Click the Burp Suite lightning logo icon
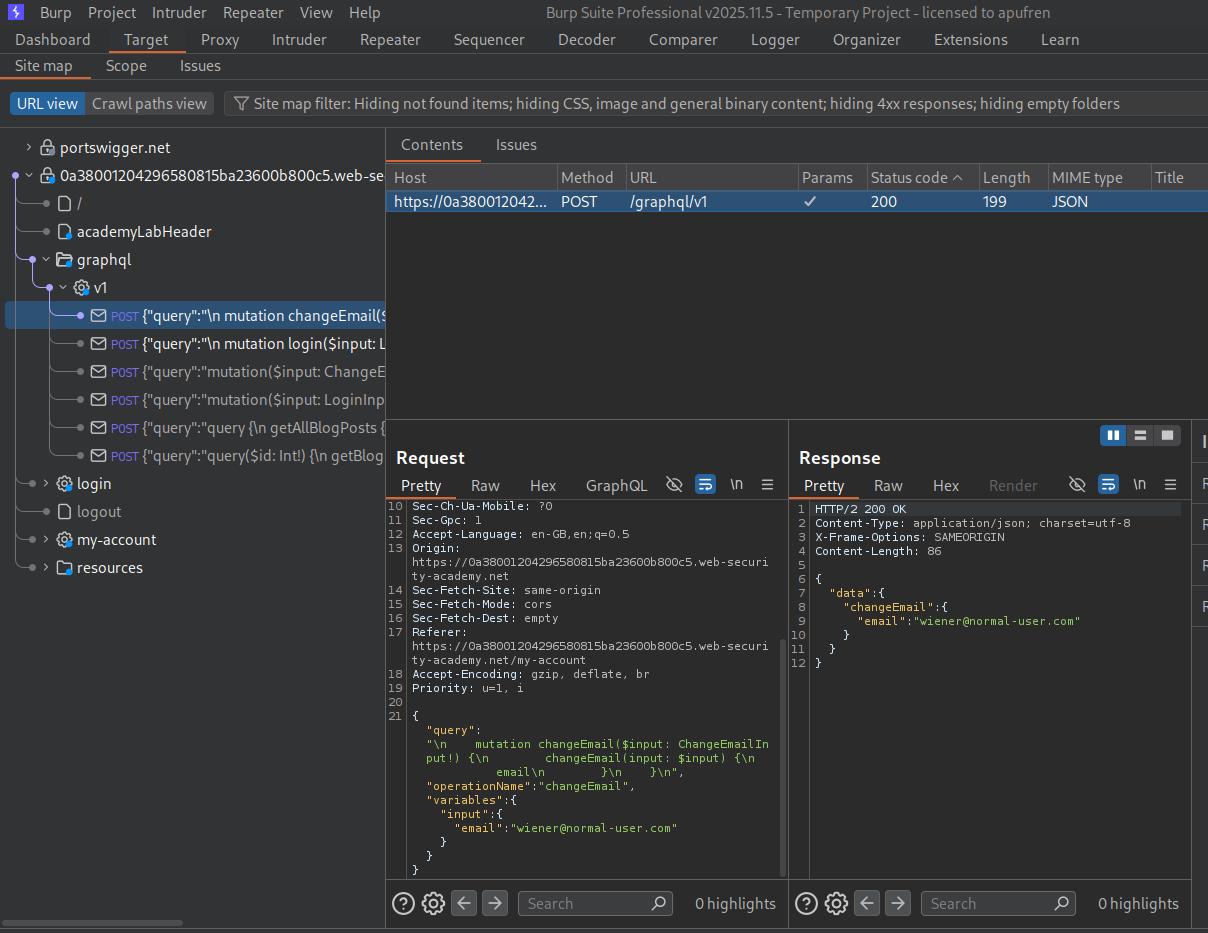1208x933 pixels. click(16, 13)
